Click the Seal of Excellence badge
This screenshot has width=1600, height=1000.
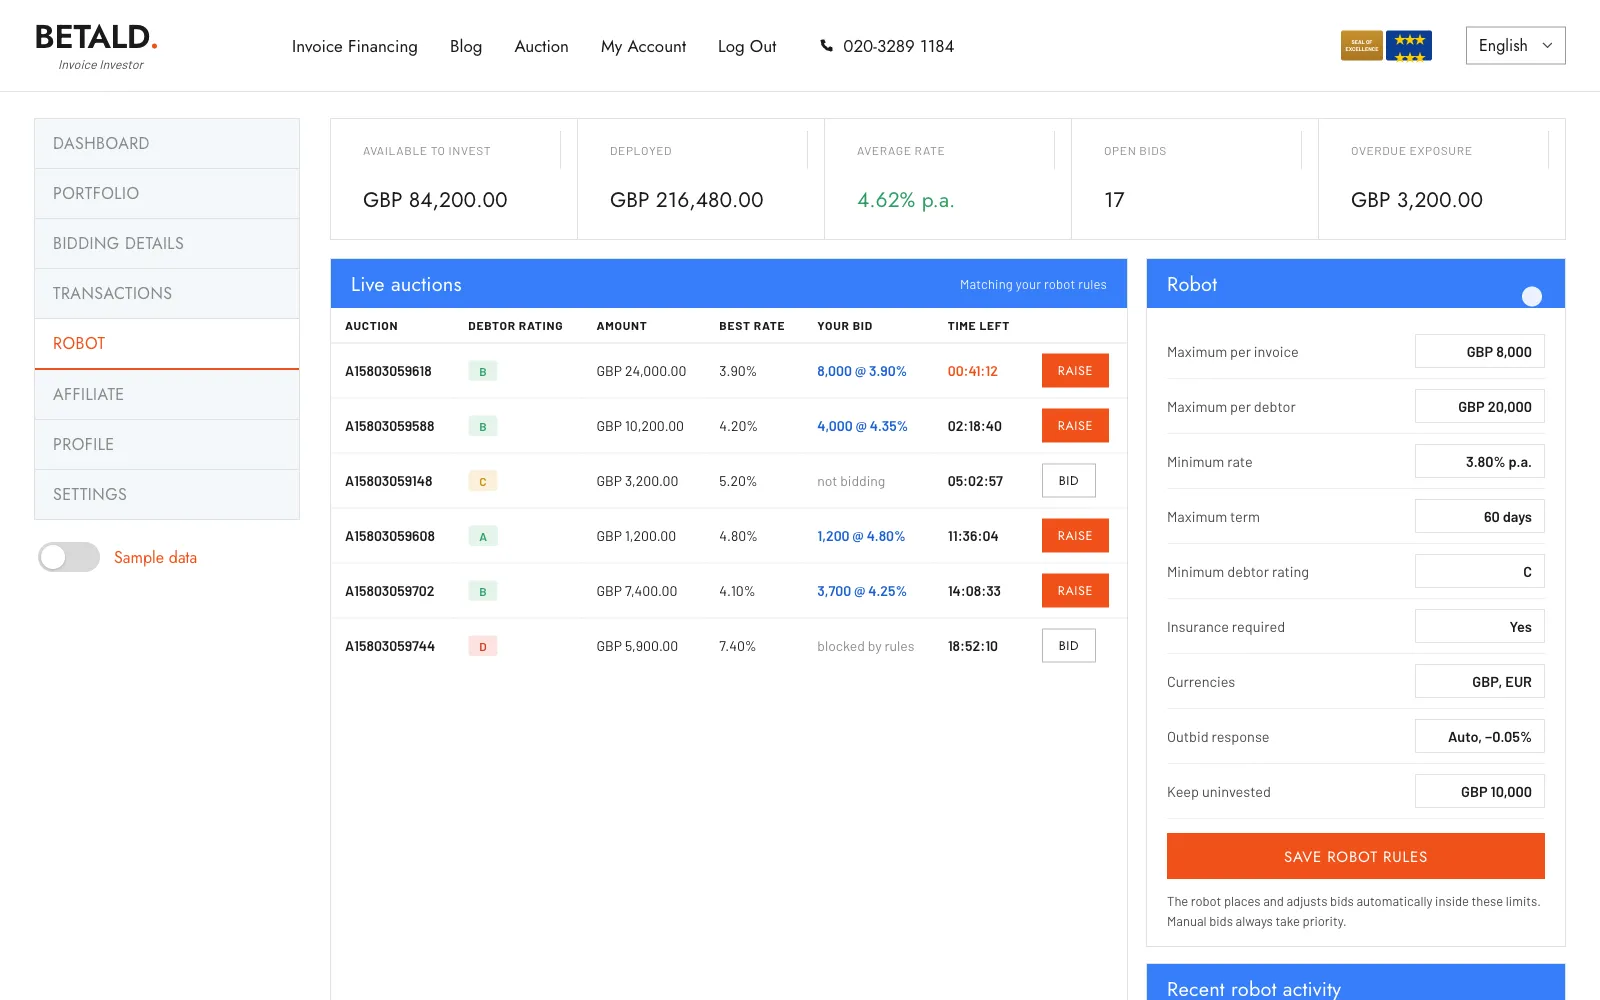click(1361, 45)
